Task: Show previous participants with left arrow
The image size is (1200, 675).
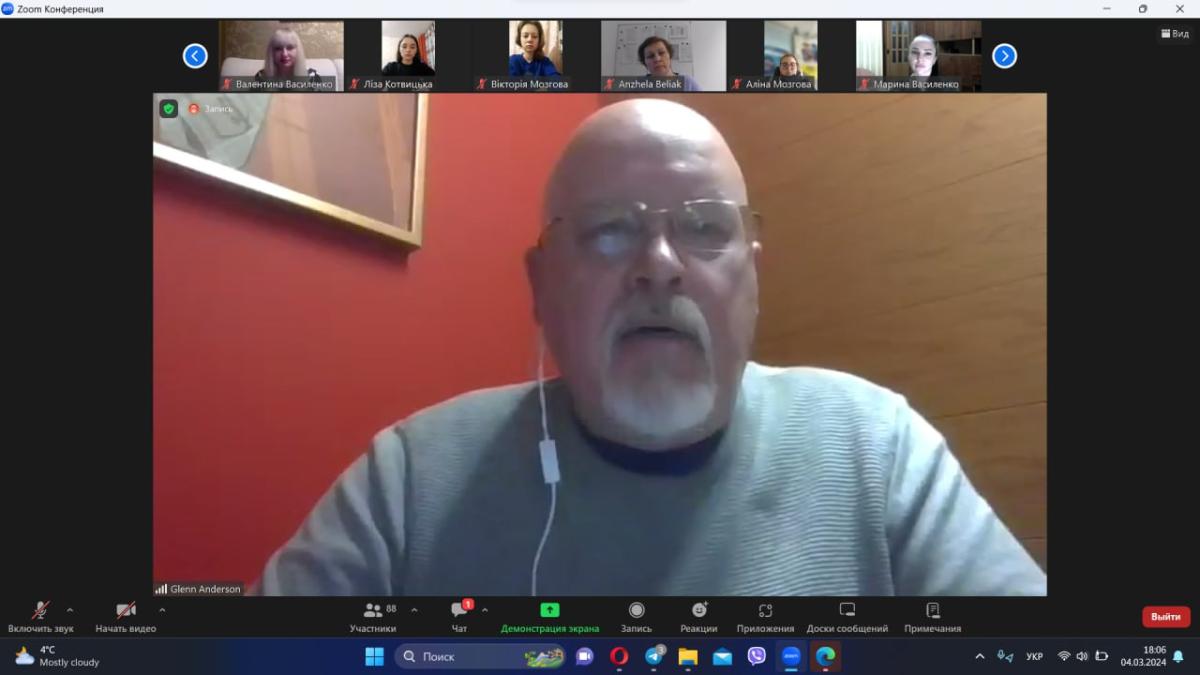Action: pos(195,56)
